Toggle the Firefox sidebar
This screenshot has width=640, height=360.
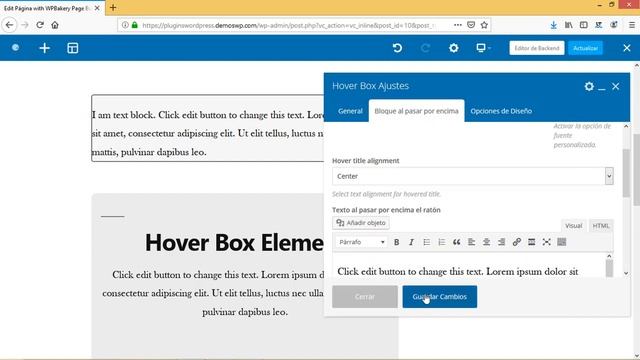[x=584, y=25]
